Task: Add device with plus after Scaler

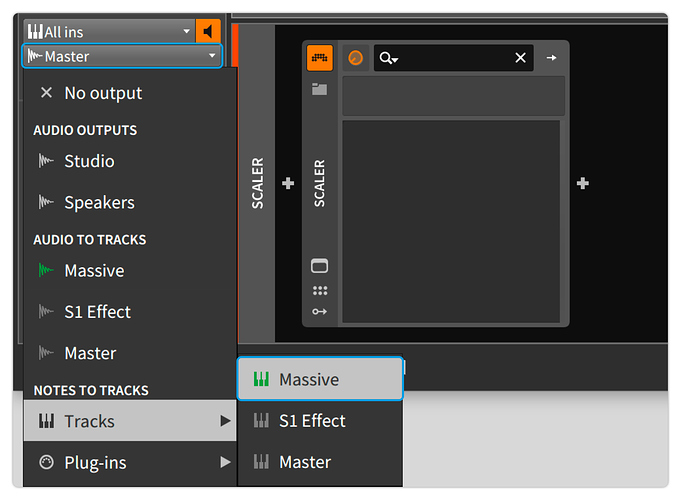Action: [x=583, y=183]
